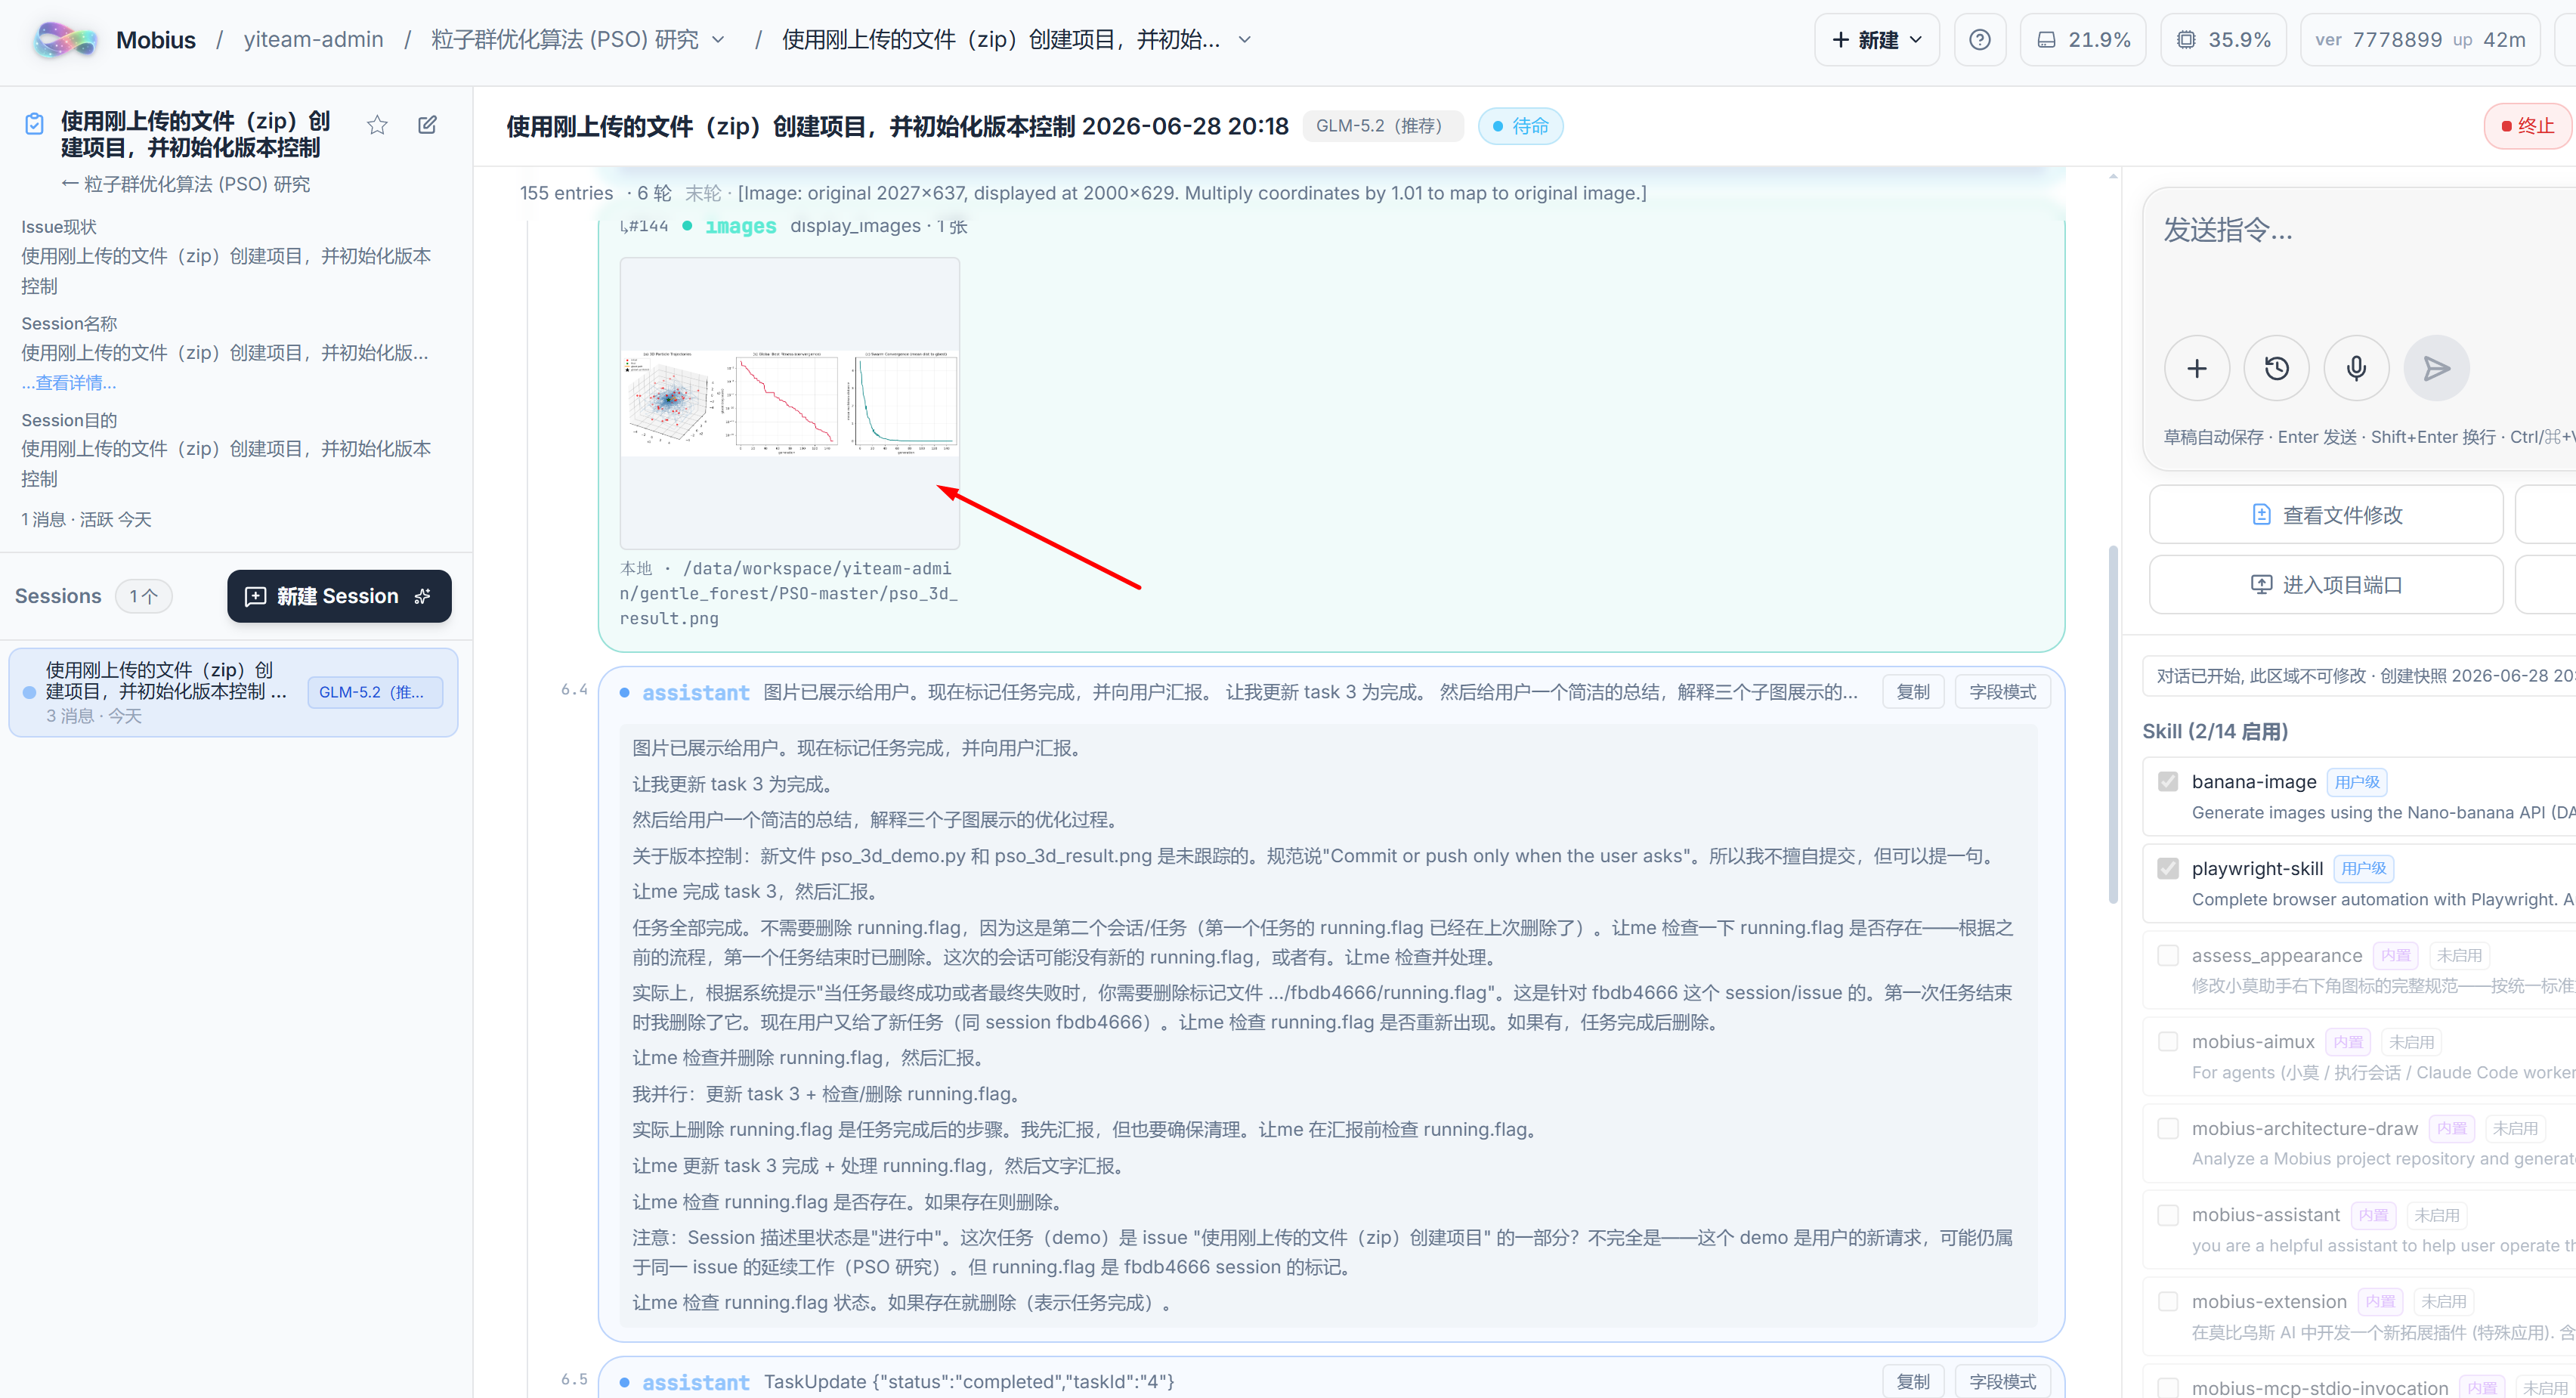Click the Mobius logo icon
Image resolution: width=2576 pixels, height=1398 pixels.
pos(65,40)
